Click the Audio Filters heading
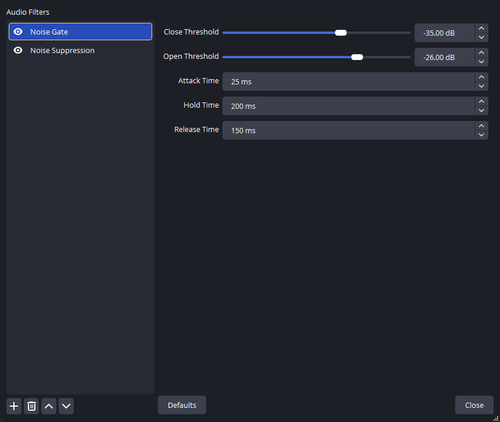500x422 pixels. click(28, 12)
